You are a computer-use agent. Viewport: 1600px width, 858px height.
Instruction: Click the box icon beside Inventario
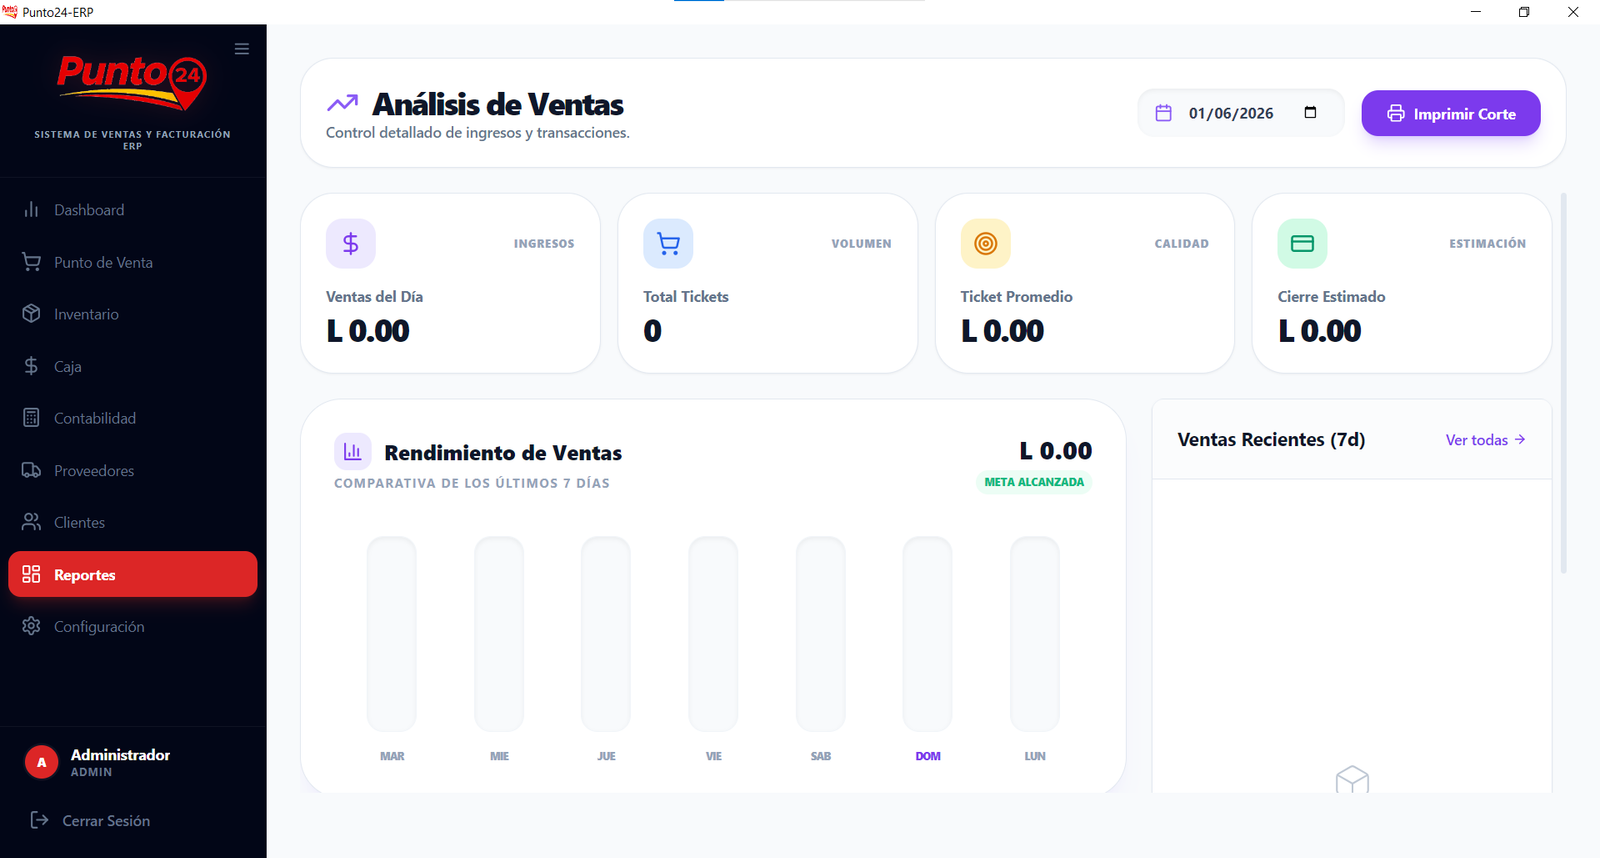click(32, 314)
